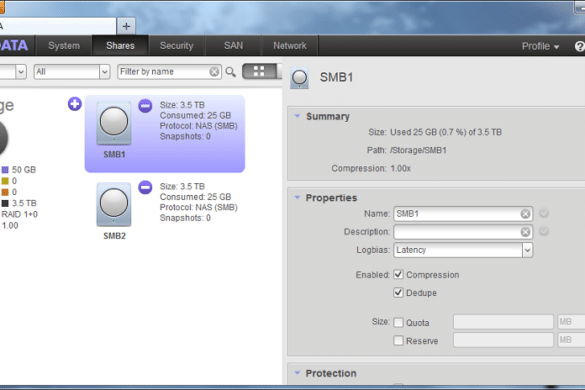
Task: Click the purple plus add share icon
Action: [x=75, y=104]
